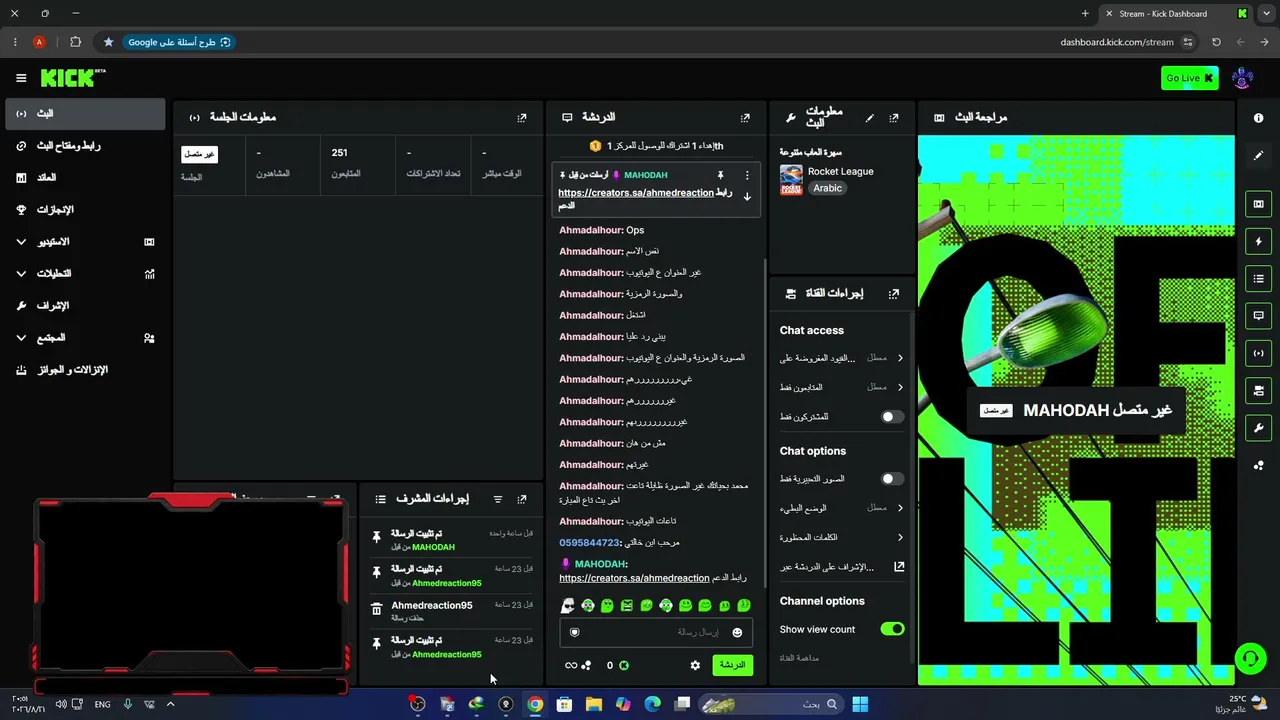This screenshot has width=1280, height=720.
Task: Unpin the pinned MAHODAH chat message
Action: pos(720,175)
